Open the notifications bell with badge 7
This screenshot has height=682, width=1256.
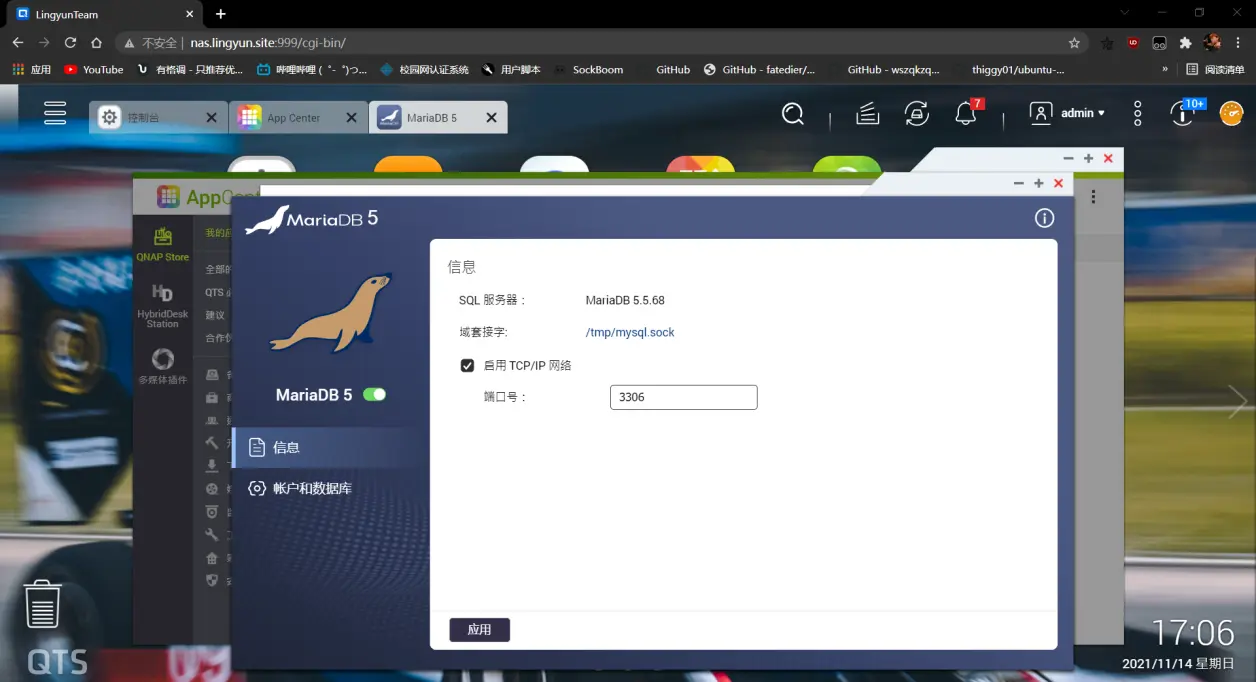click(966, 113)
